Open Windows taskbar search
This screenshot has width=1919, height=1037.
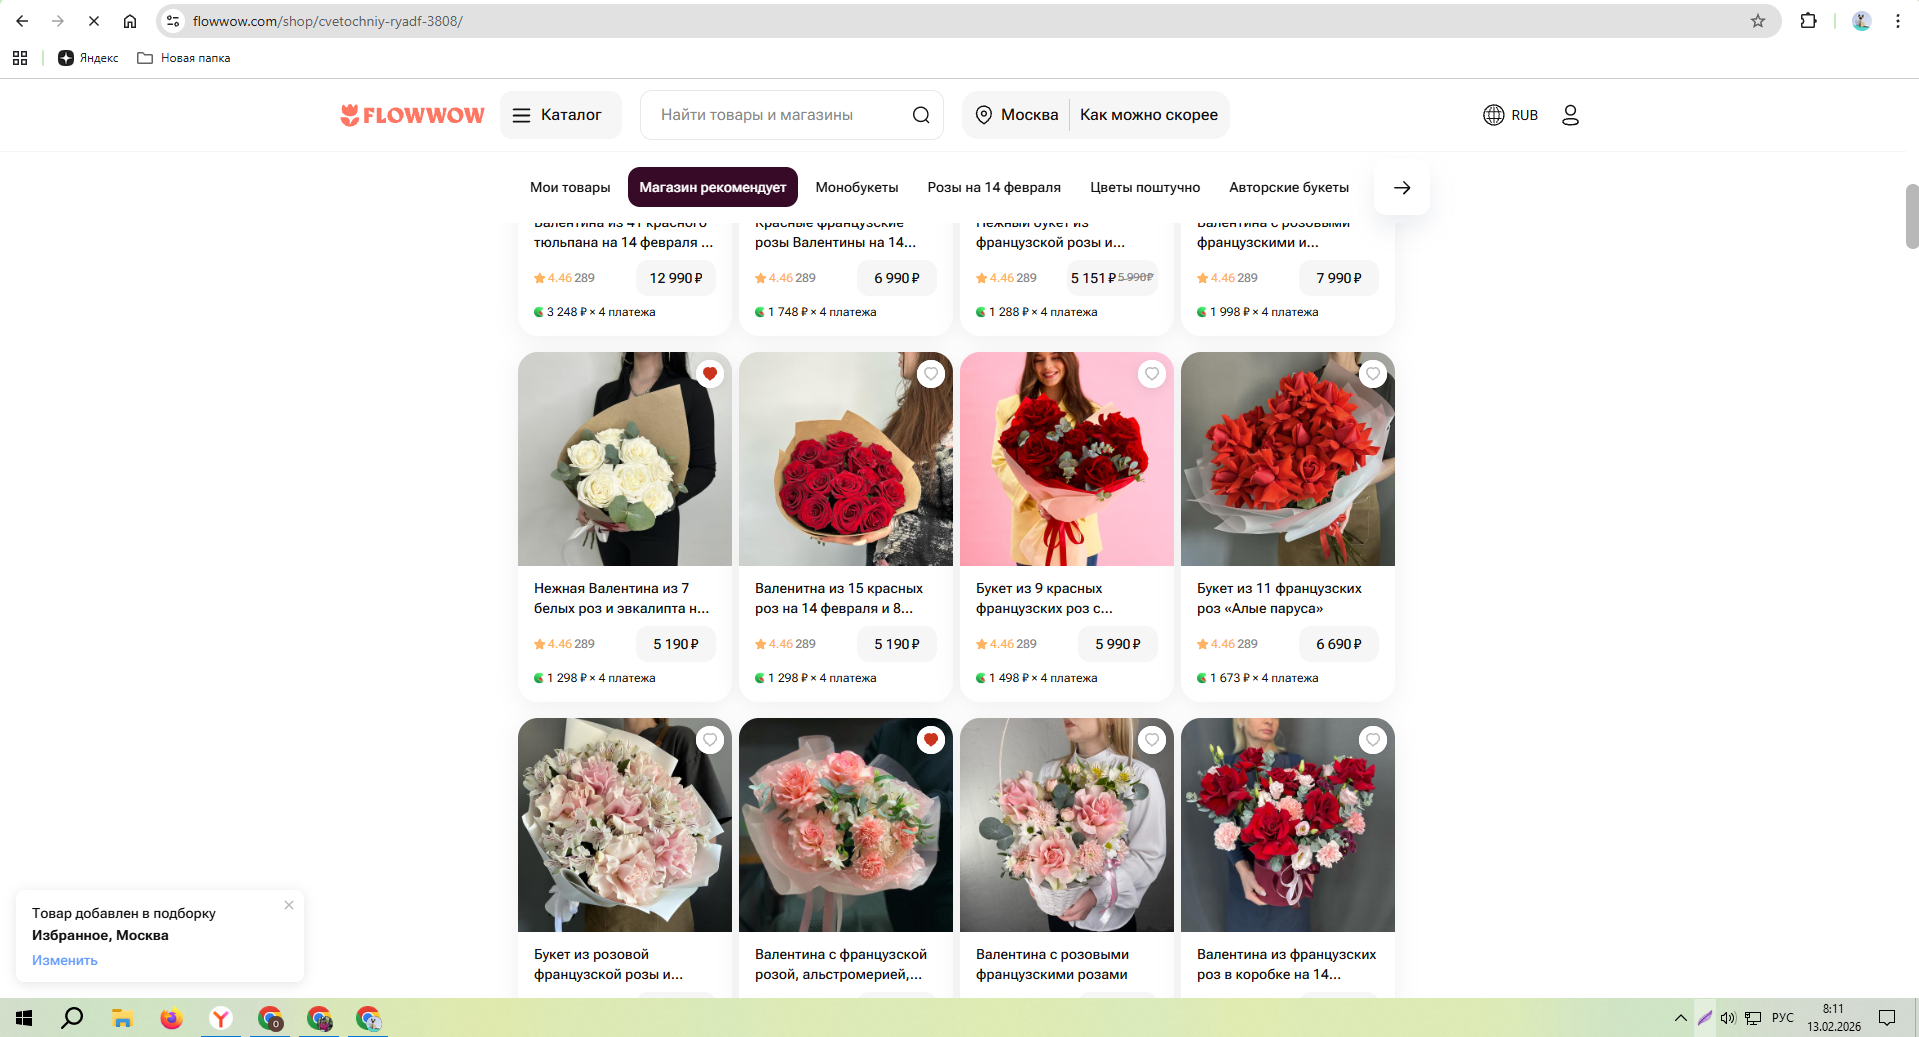coord(72,1018)
